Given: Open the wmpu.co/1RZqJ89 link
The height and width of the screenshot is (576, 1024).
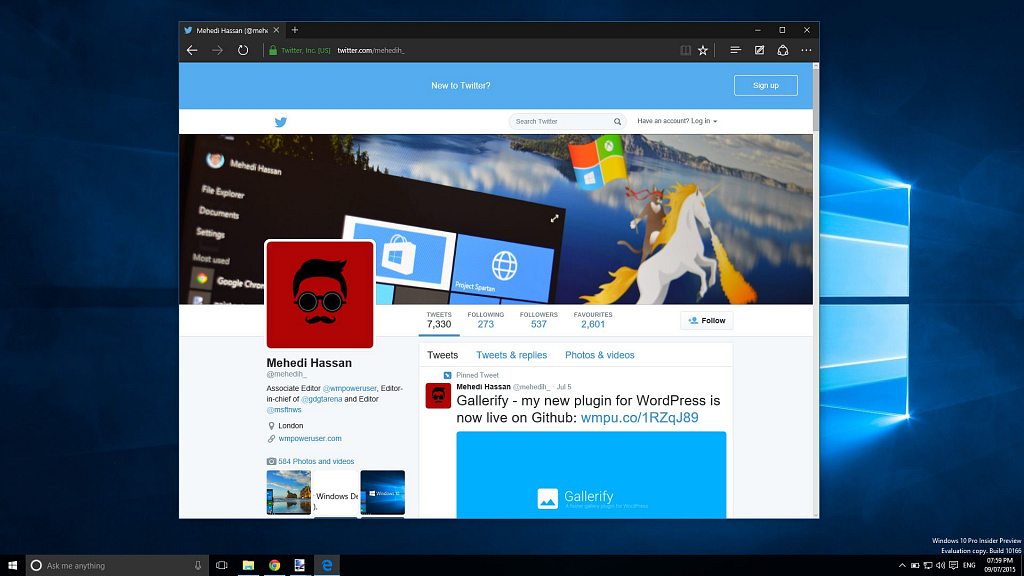Looking at the screenshot, I should 639,417.
